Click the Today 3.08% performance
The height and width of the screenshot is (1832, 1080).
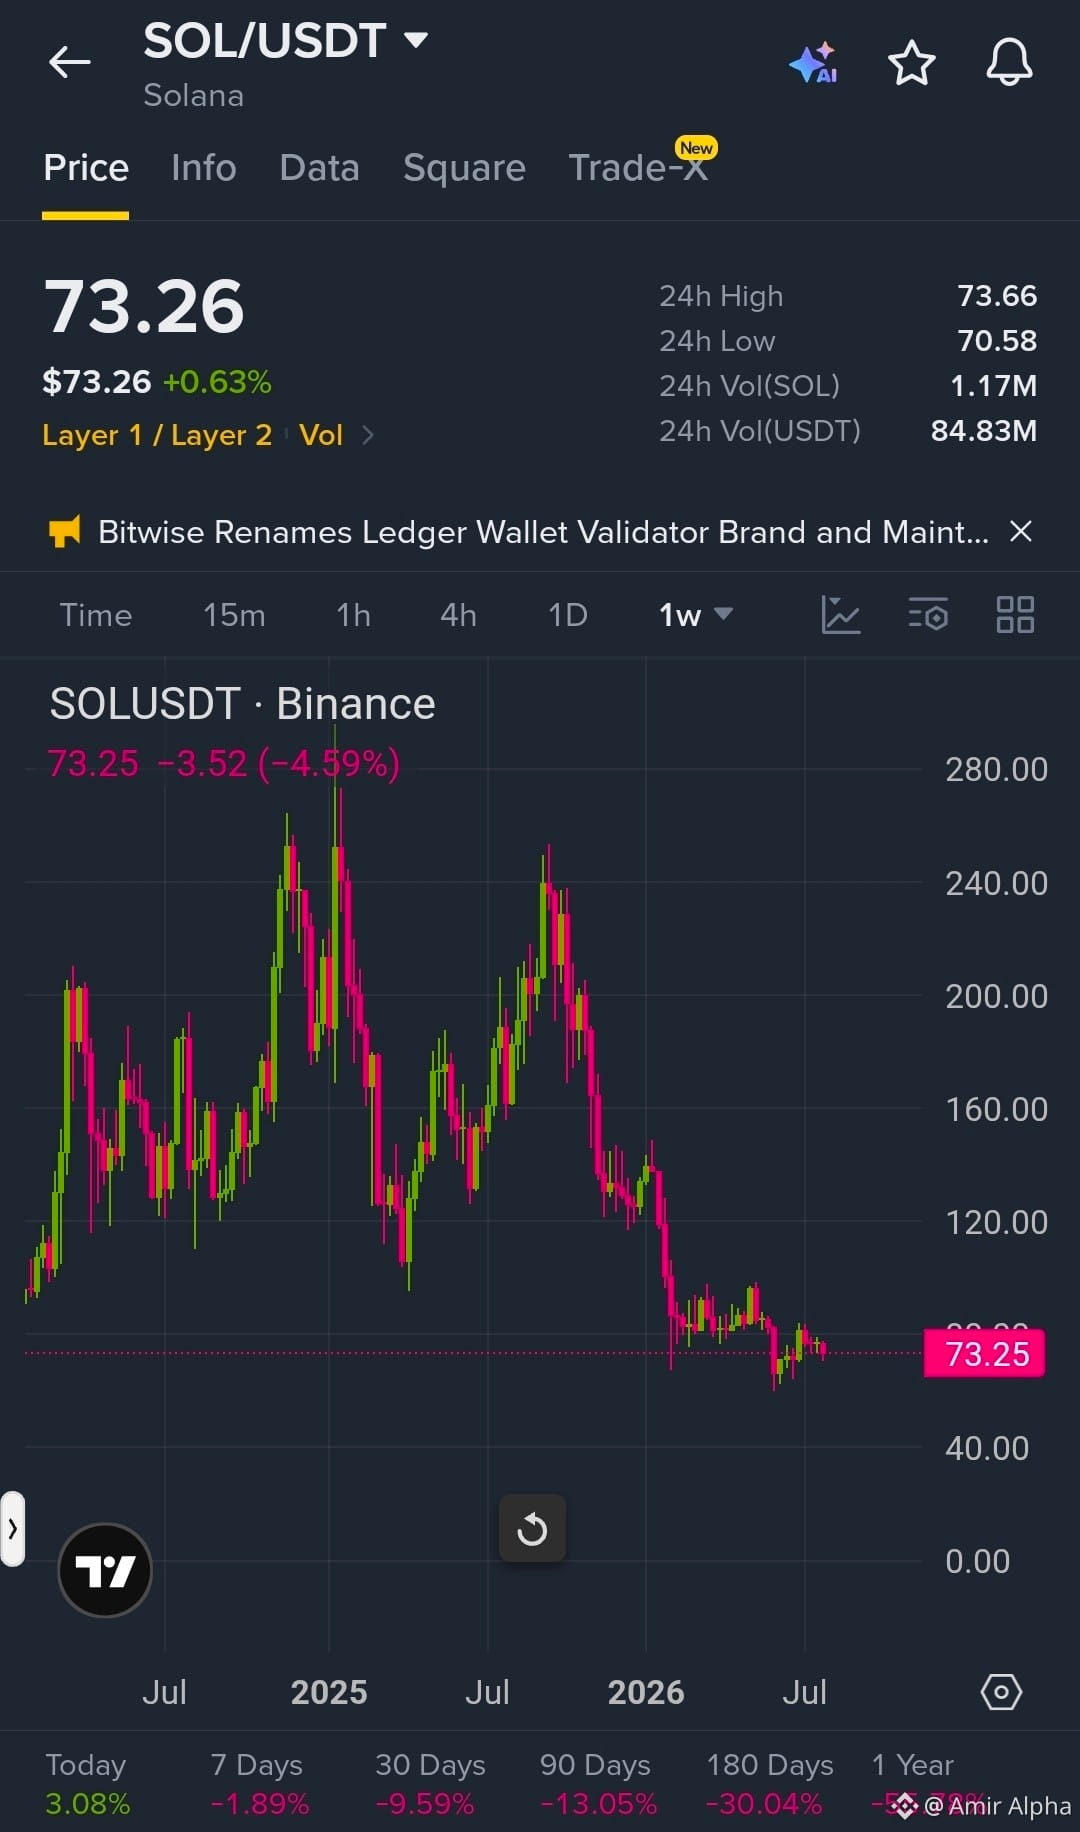tap(87, 1784)
